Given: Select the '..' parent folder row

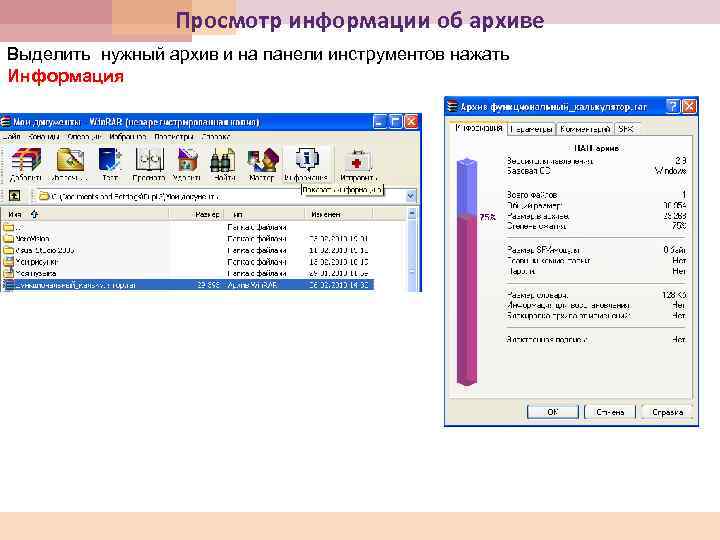Looking at the screenshot, I should 187,227.
